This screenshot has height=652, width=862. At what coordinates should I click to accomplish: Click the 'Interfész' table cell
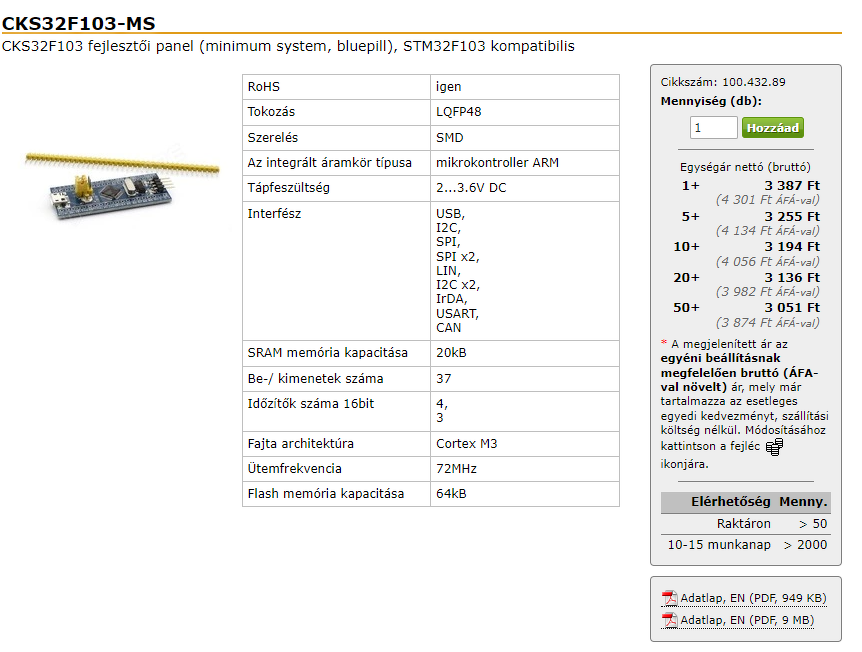coord(336,271)
